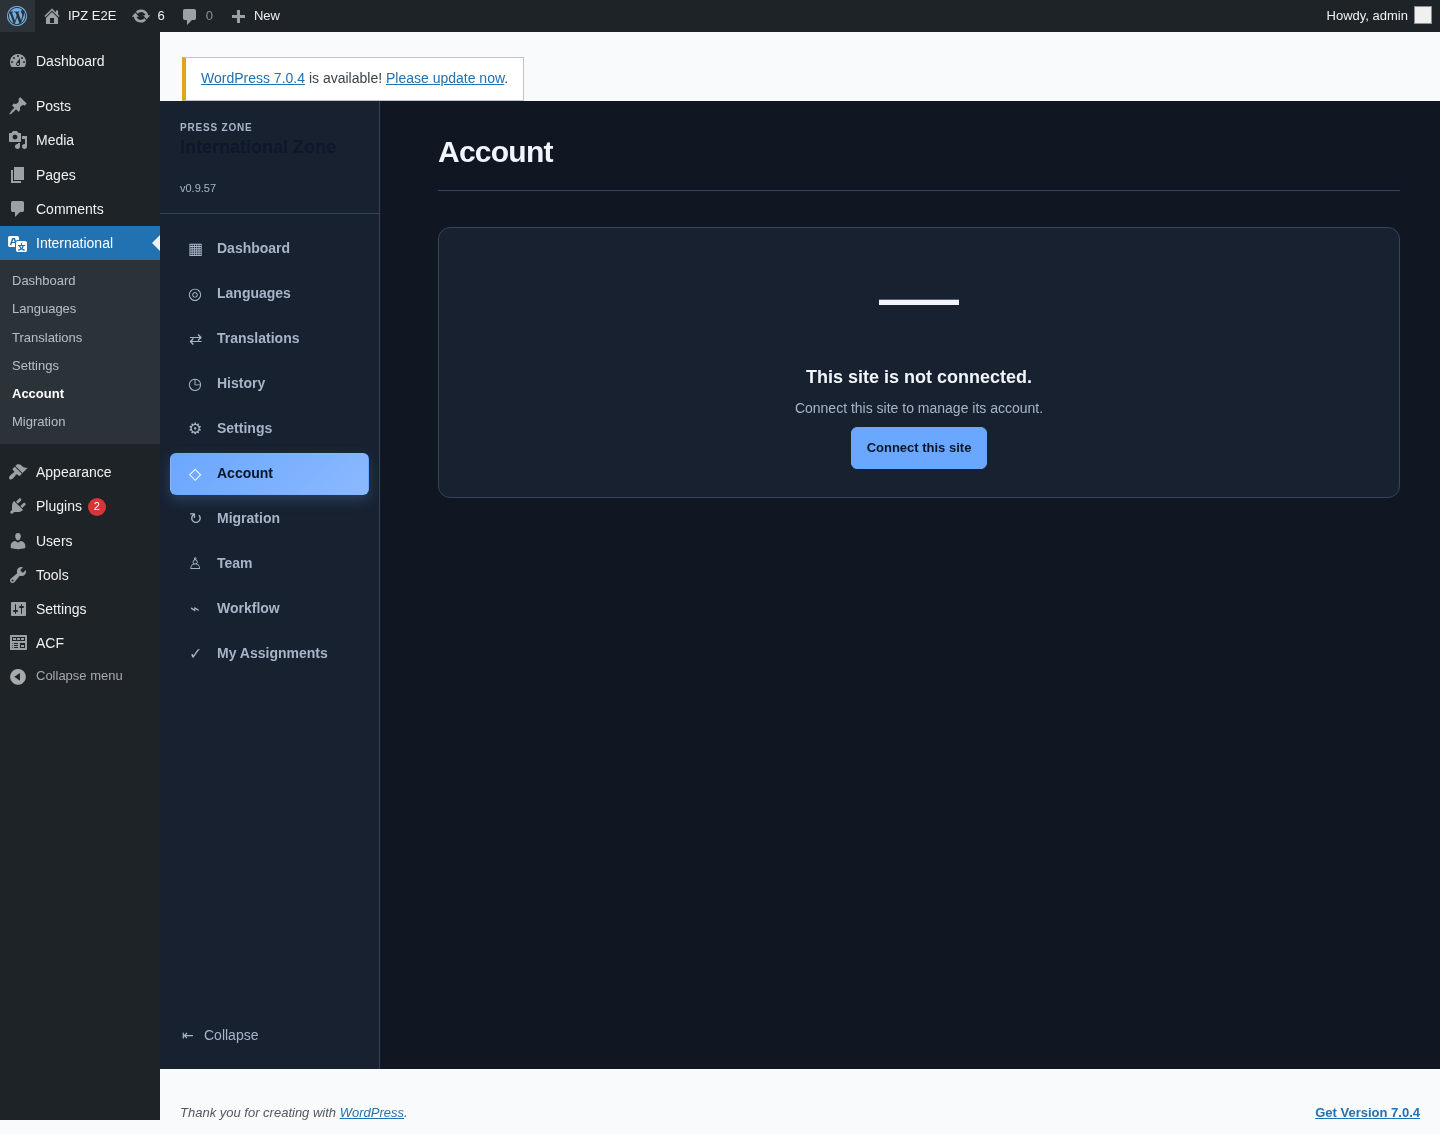The image size is (1440, 1134).
Task: Click the Plugins update count badge
Action: (x=97, y=507)
